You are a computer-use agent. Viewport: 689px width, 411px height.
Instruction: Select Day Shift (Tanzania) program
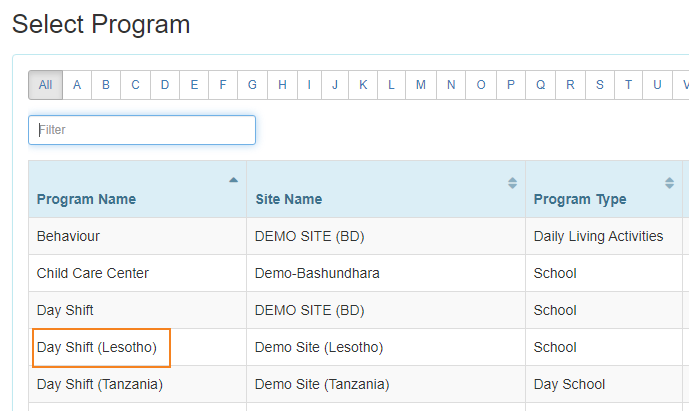99,384
